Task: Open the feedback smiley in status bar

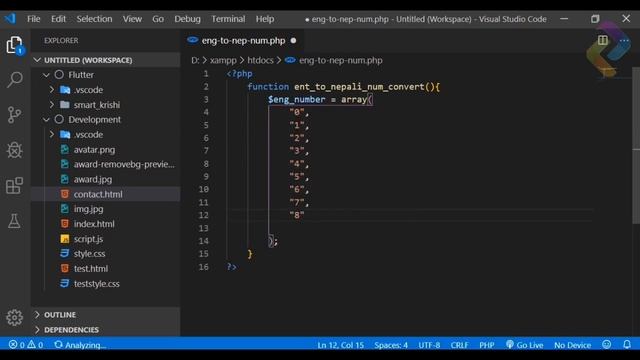Action: point(607,345)
